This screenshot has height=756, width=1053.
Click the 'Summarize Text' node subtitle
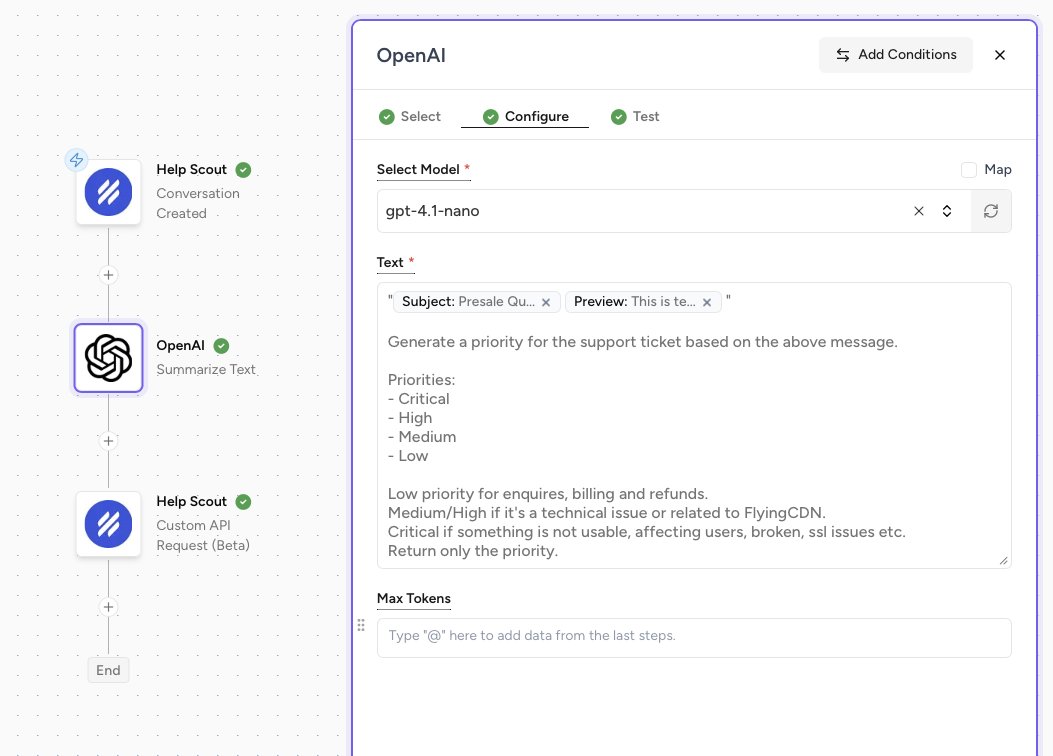[x=205, y=369]
